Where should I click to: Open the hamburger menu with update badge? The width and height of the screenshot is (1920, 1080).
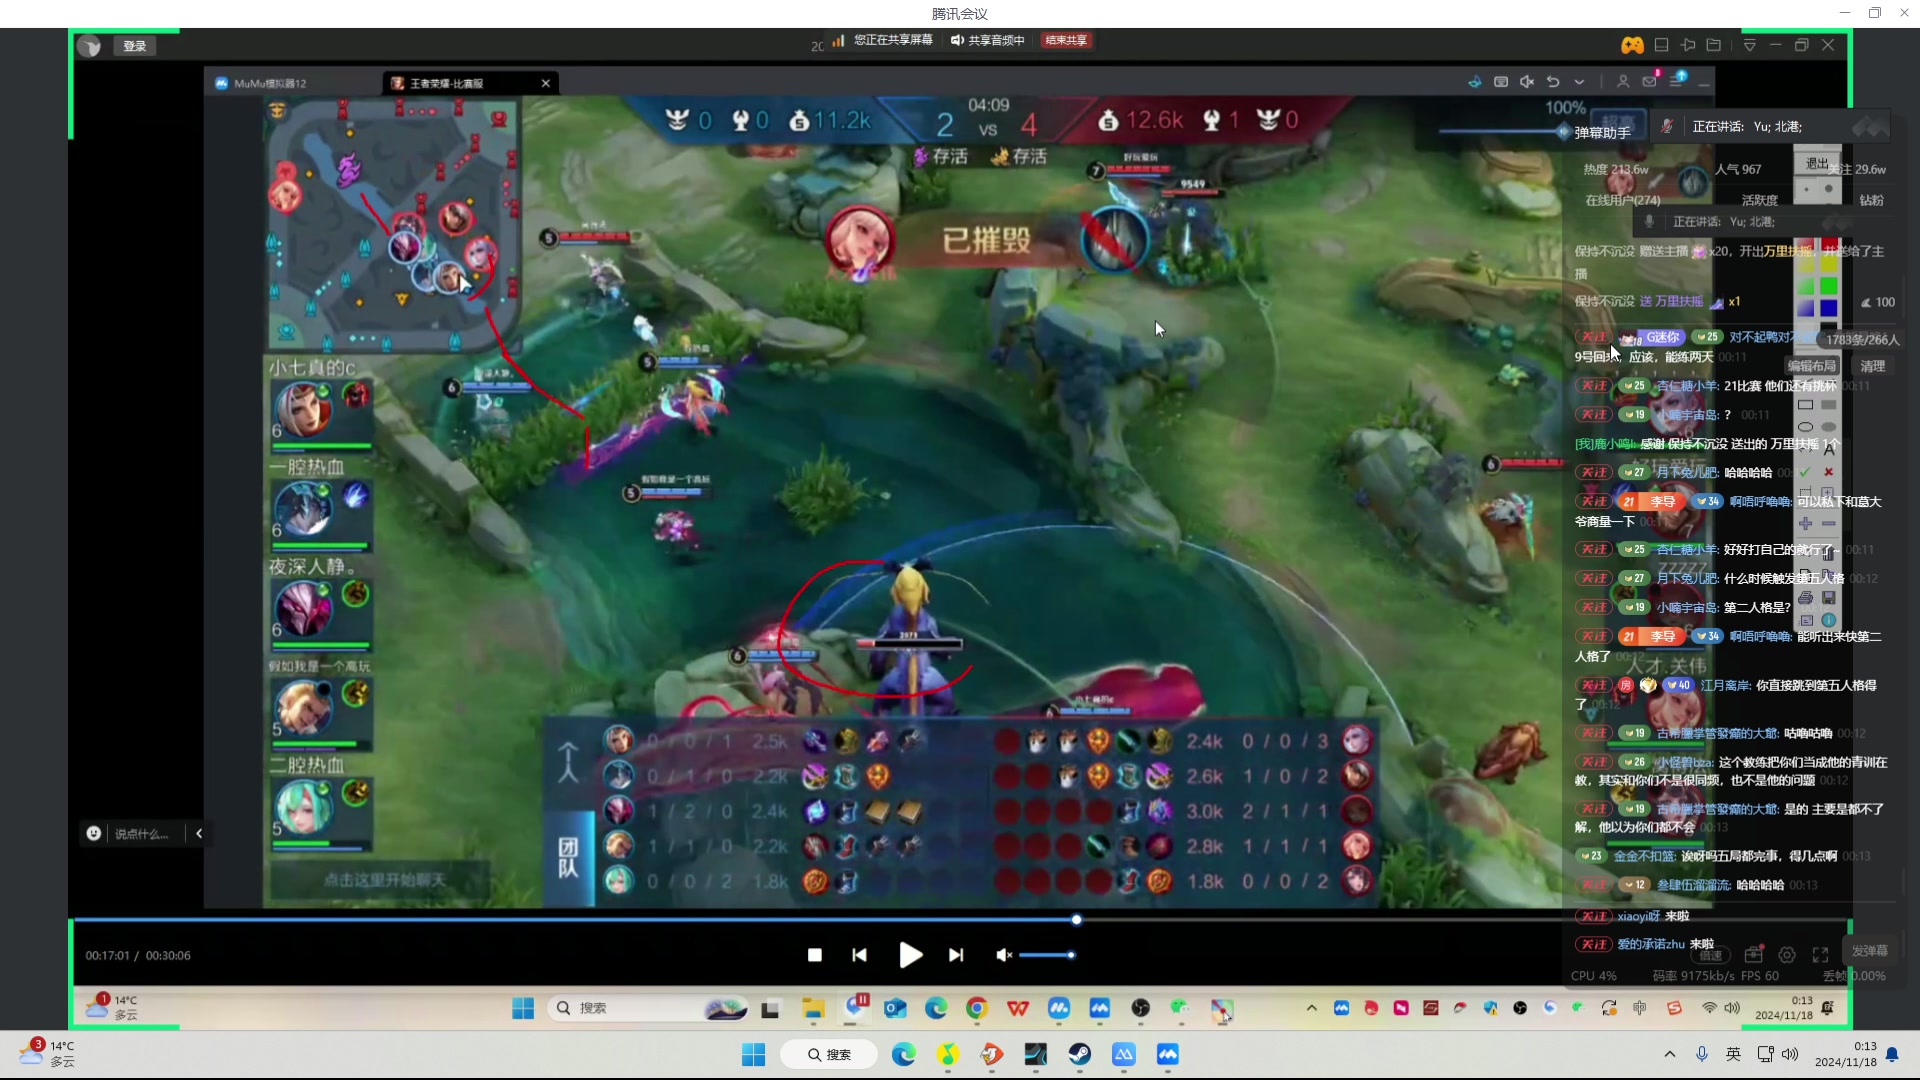1677,80
